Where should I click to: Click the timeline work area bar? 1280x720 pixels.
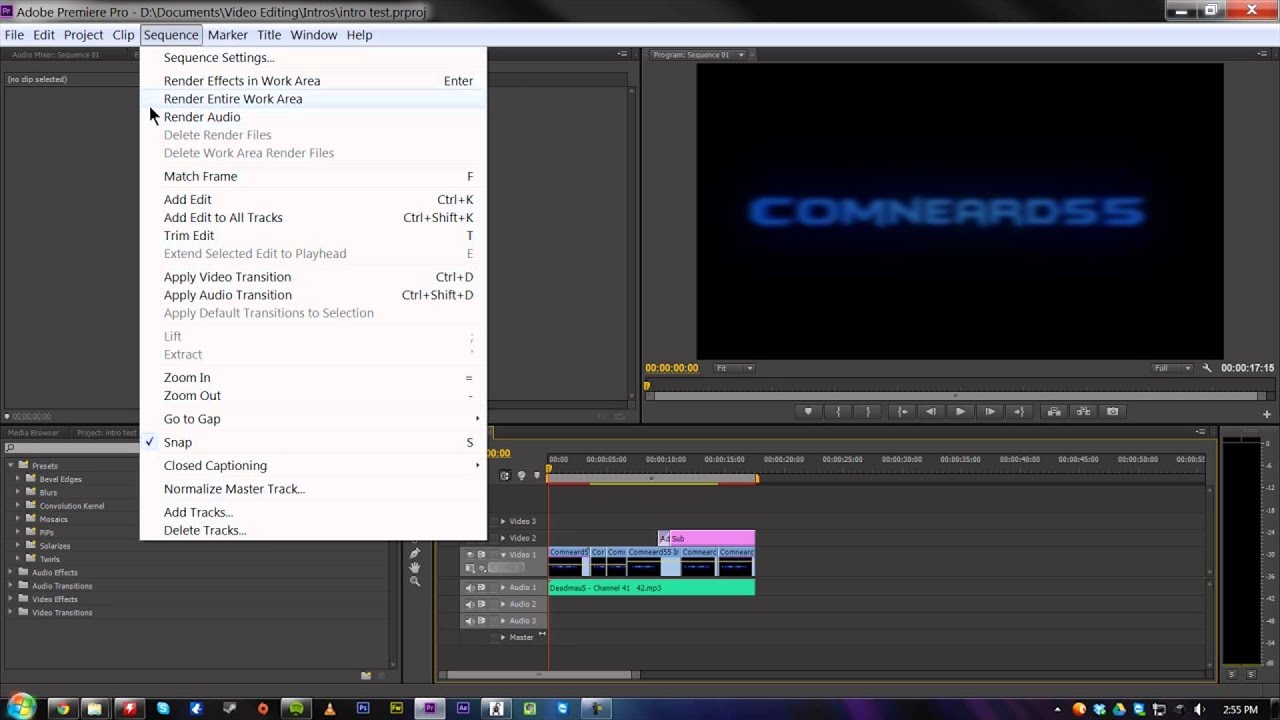(x=652, y=478)
